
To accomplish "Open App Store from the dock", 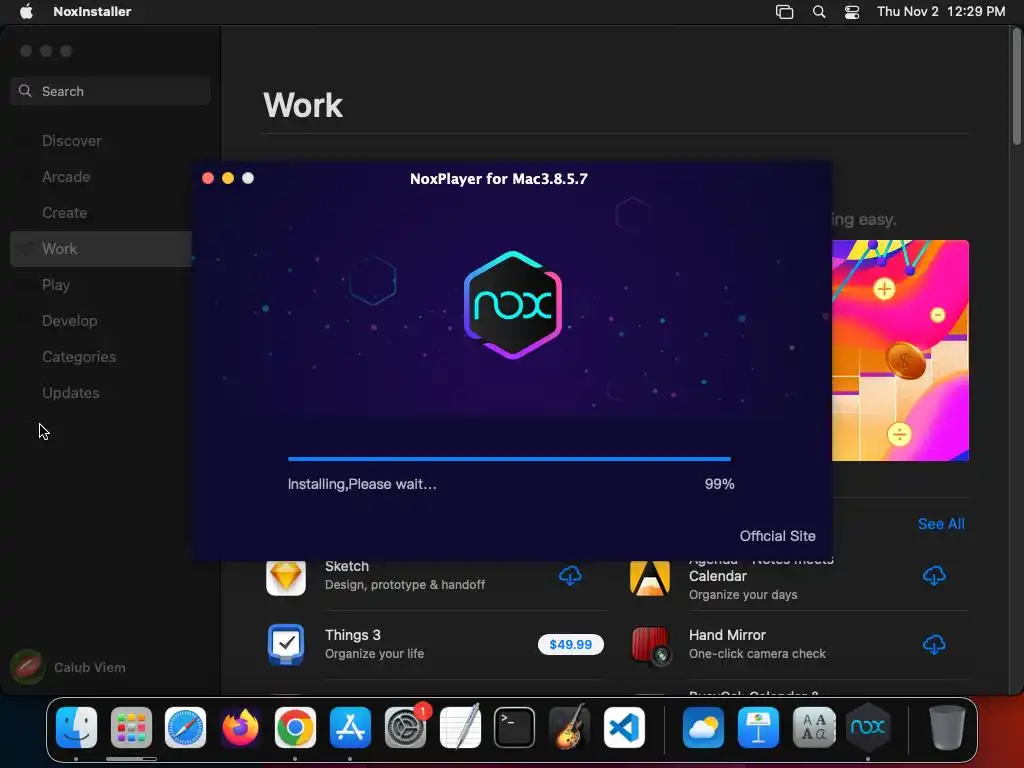I will tap(350, 727).
